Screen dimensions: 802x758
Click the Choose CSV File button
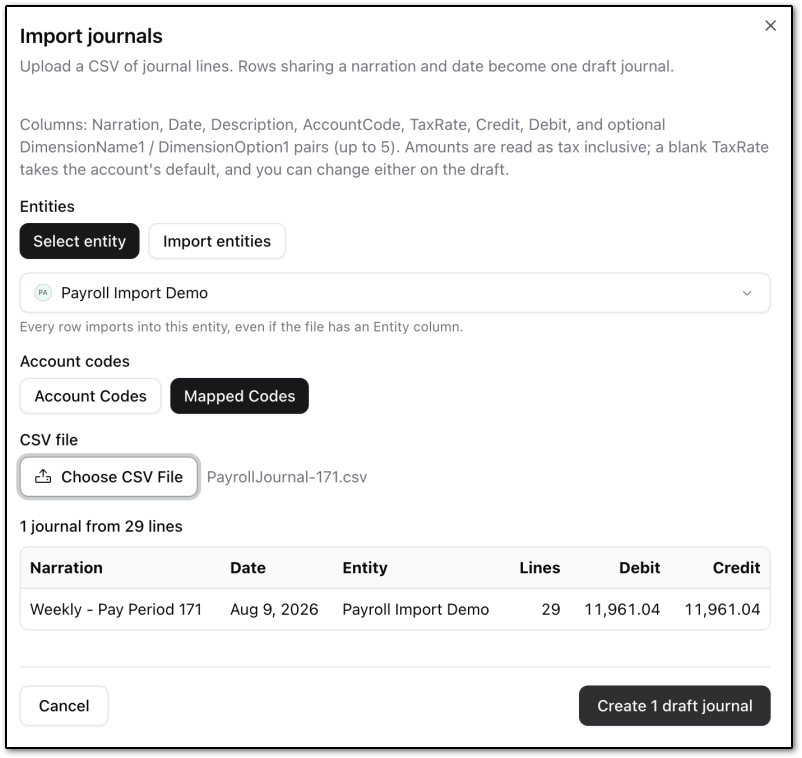pos(109,477)
